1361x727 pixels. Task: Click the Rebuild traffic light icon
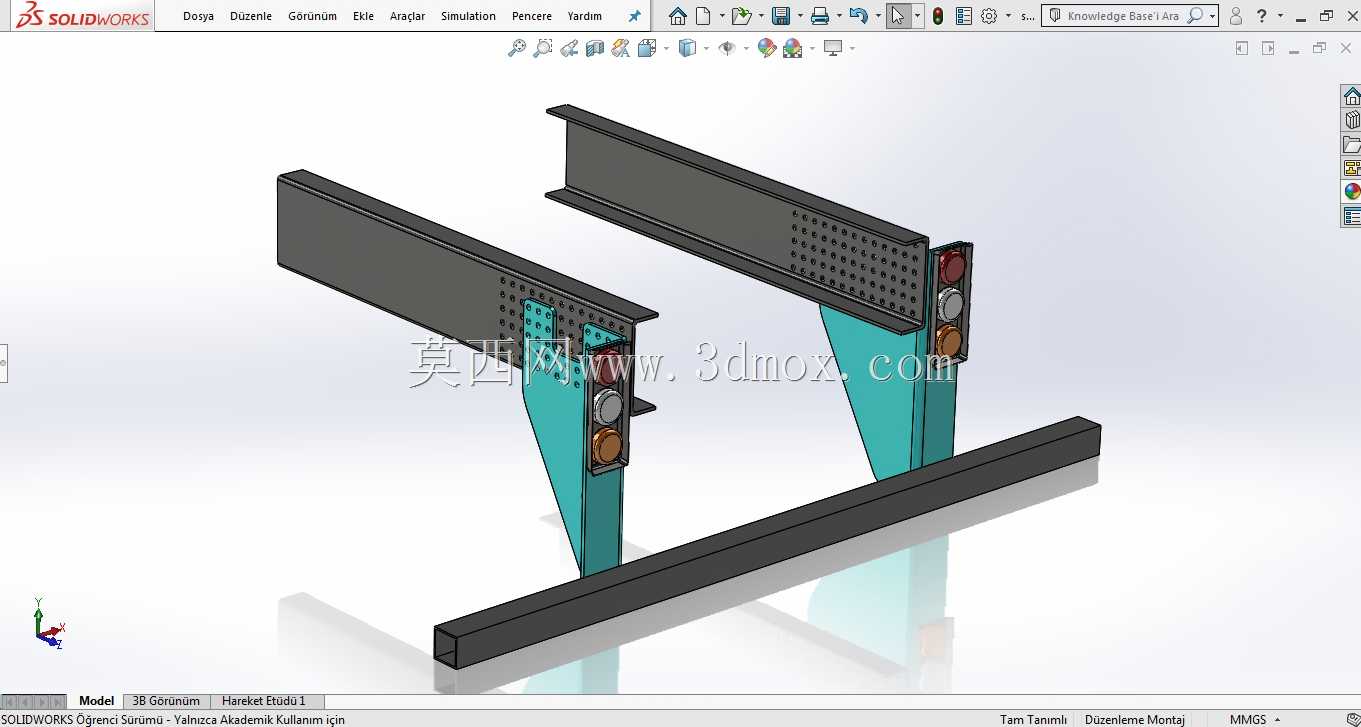pyautogui.click(x=938, y=16)
